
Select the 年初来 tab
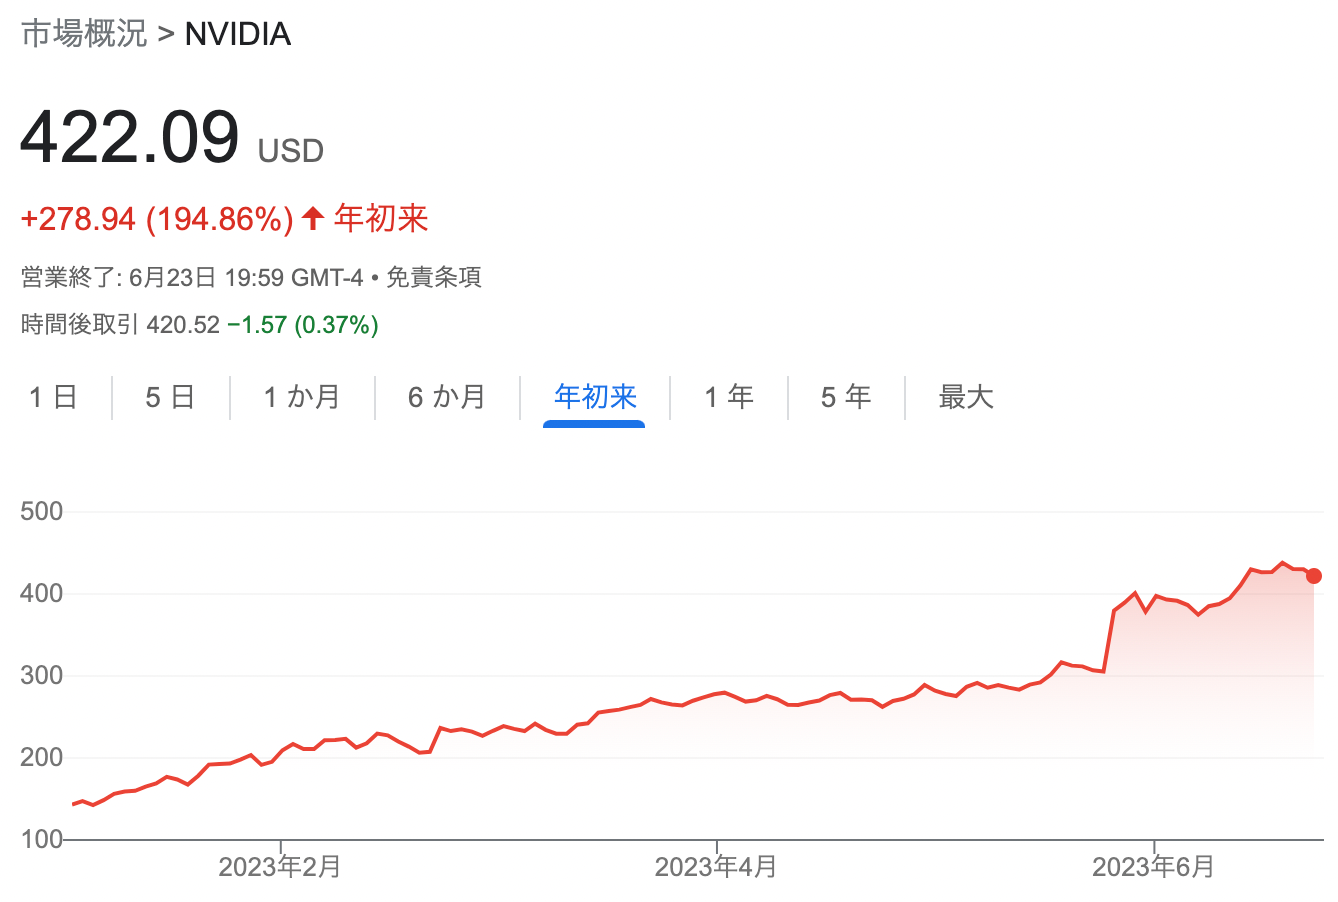click(595, 397)
